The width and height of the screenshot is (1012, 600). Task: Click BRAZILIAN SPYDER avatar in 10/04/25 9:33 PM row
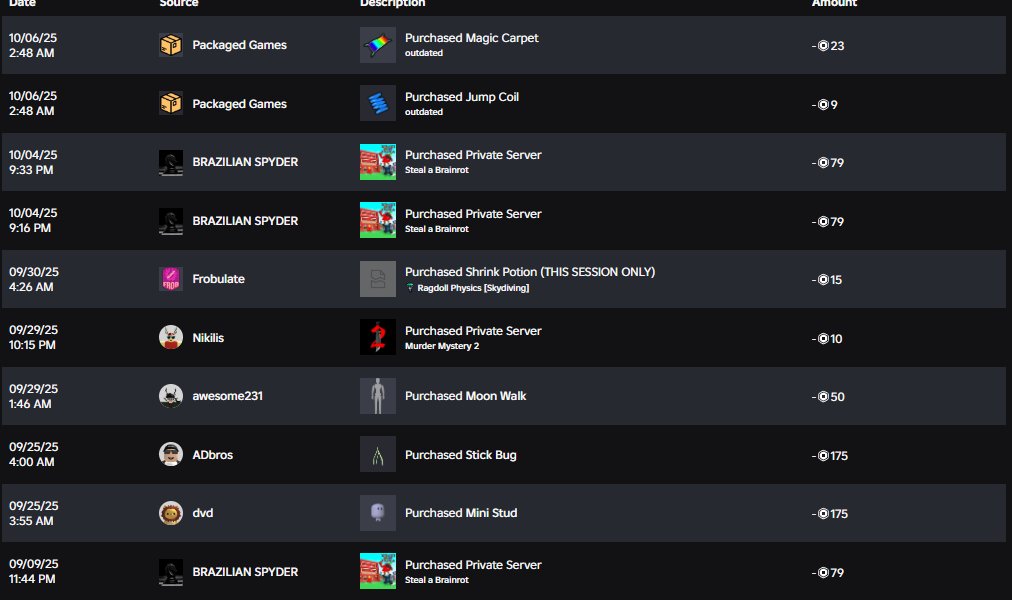pyautogui.click(x=171, y=162)
